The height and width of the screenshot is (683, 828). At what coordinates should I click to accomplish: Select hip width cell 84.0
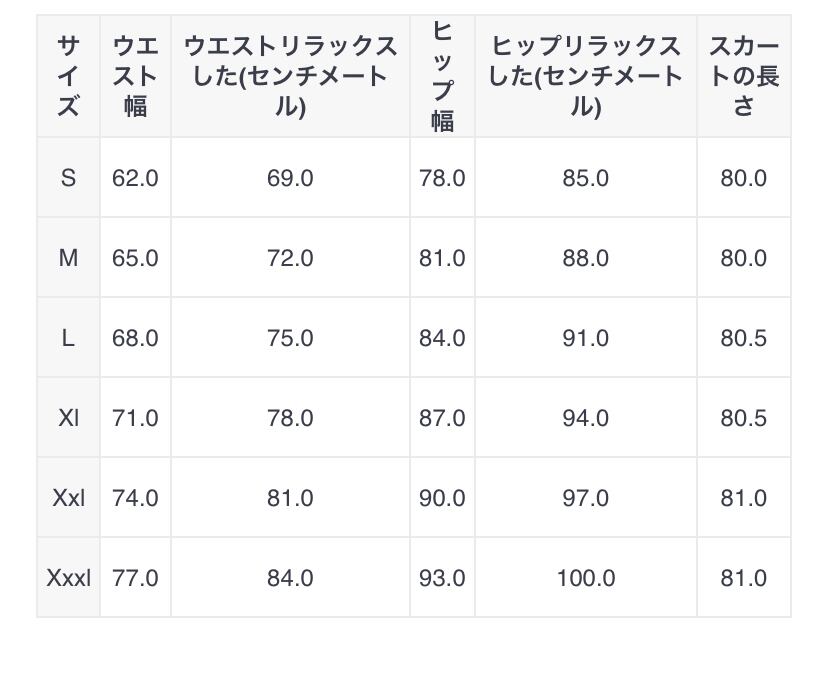point(442,338)
